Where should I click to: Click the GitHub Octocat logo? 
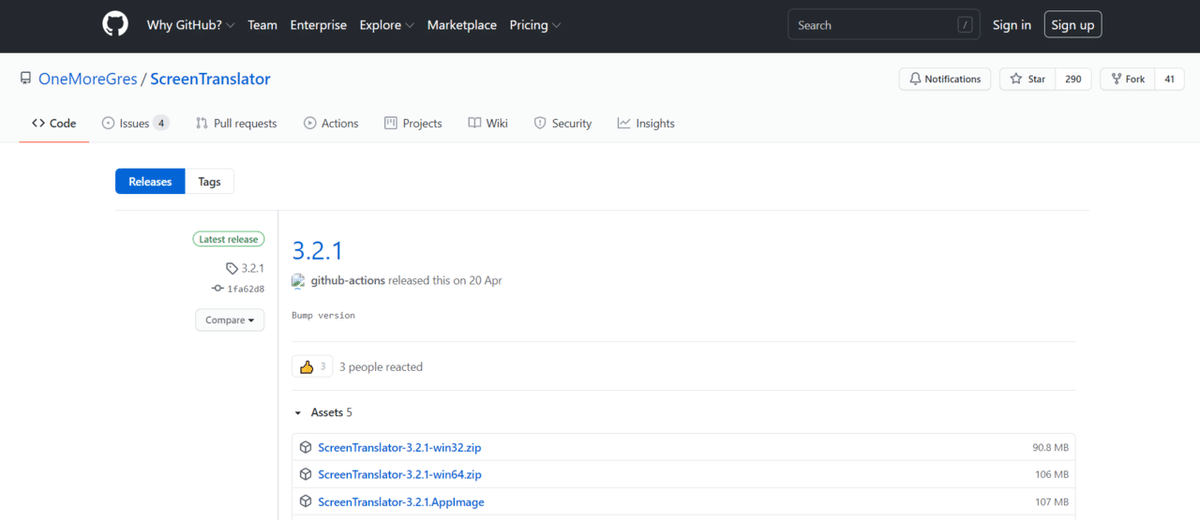(x=115, y=25)
